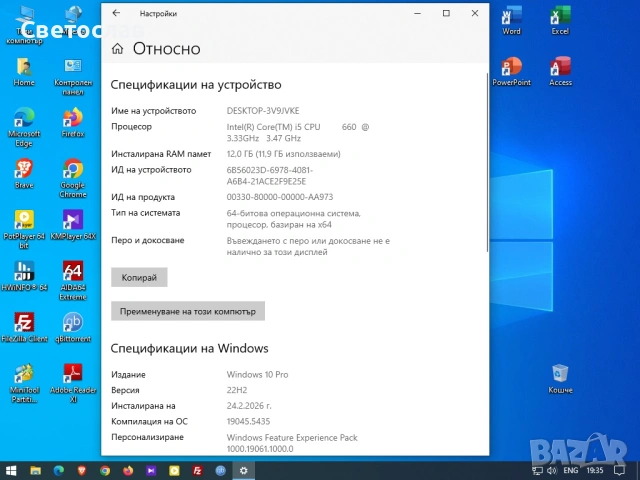Open the MiniTool Partition desktop shortcut
This screenshot has width=640, height=480.
[24, 383]
